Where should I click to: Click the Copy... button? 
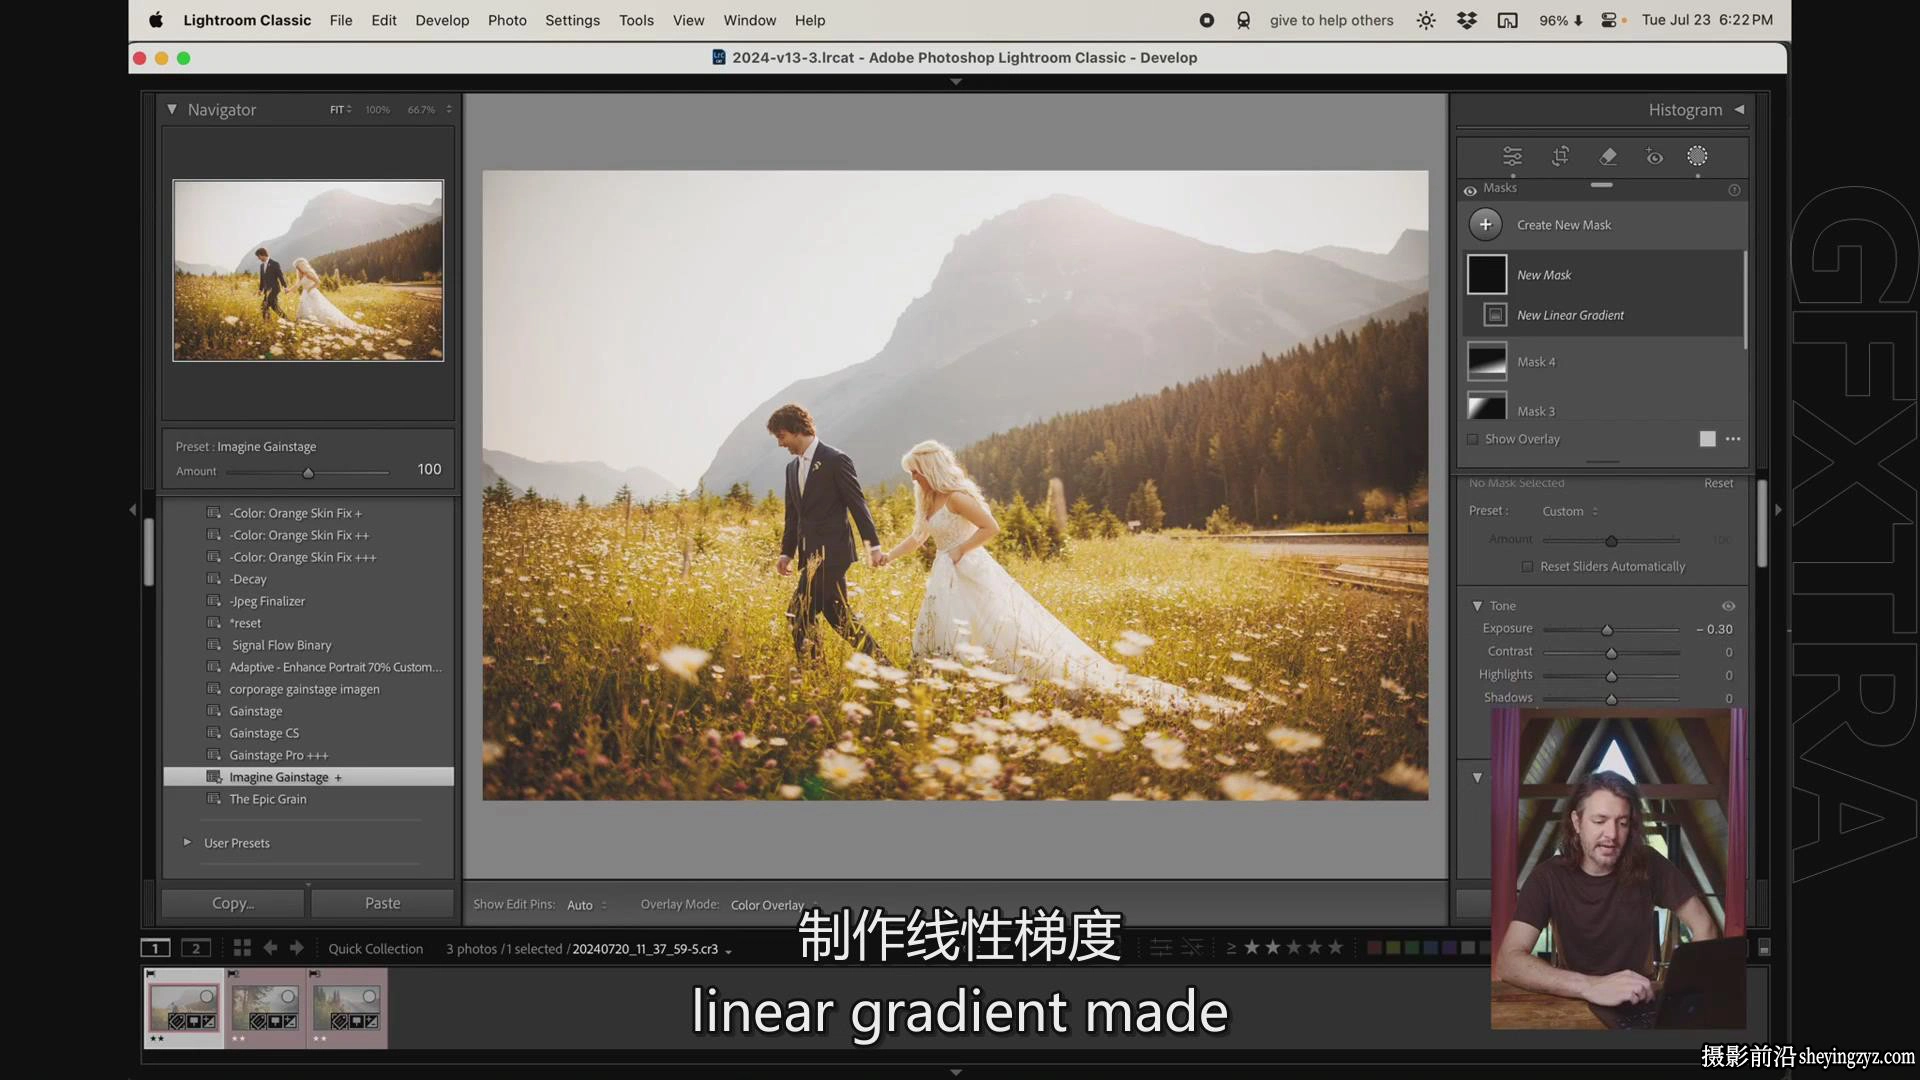pos(233,903)
